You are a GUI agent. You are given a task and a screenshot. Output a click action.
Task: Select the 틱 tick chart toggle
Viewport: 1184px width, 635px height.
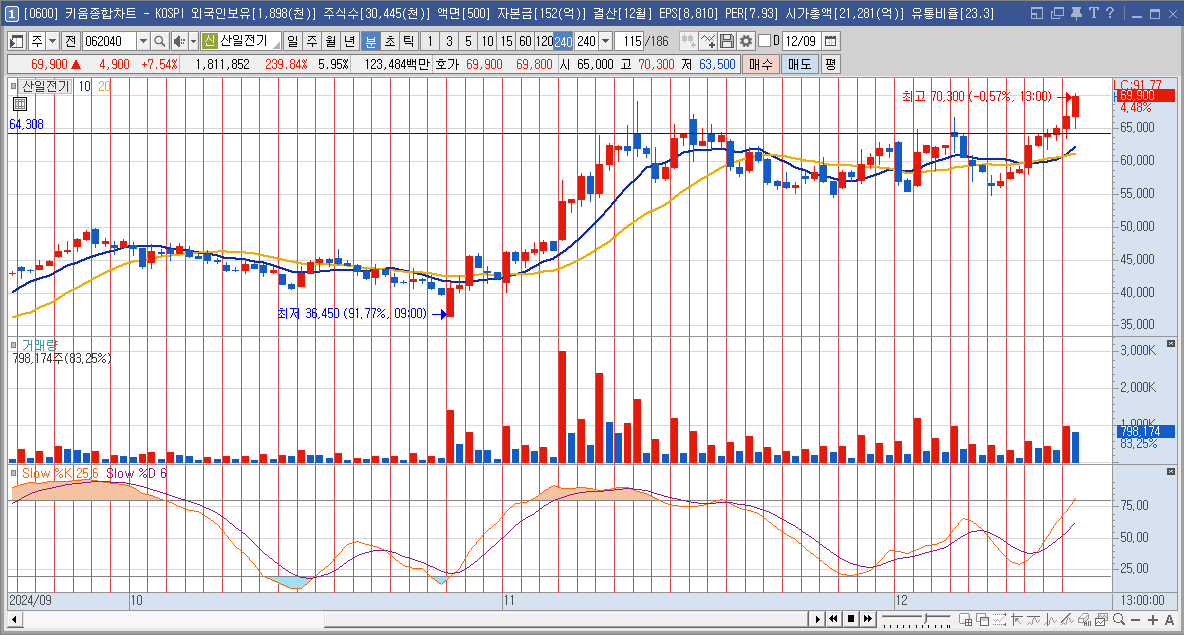coord(409,42)
